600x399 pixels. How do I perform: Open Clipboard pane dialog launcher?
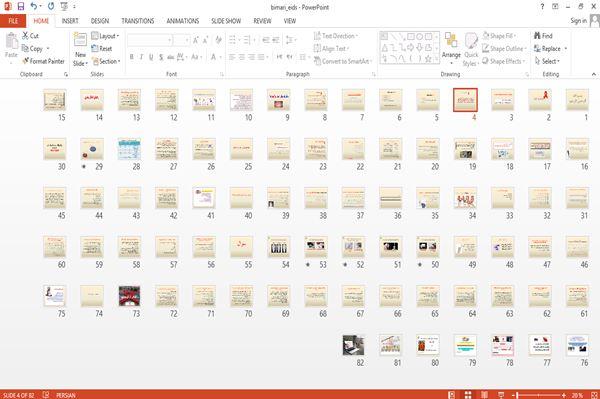66,75
